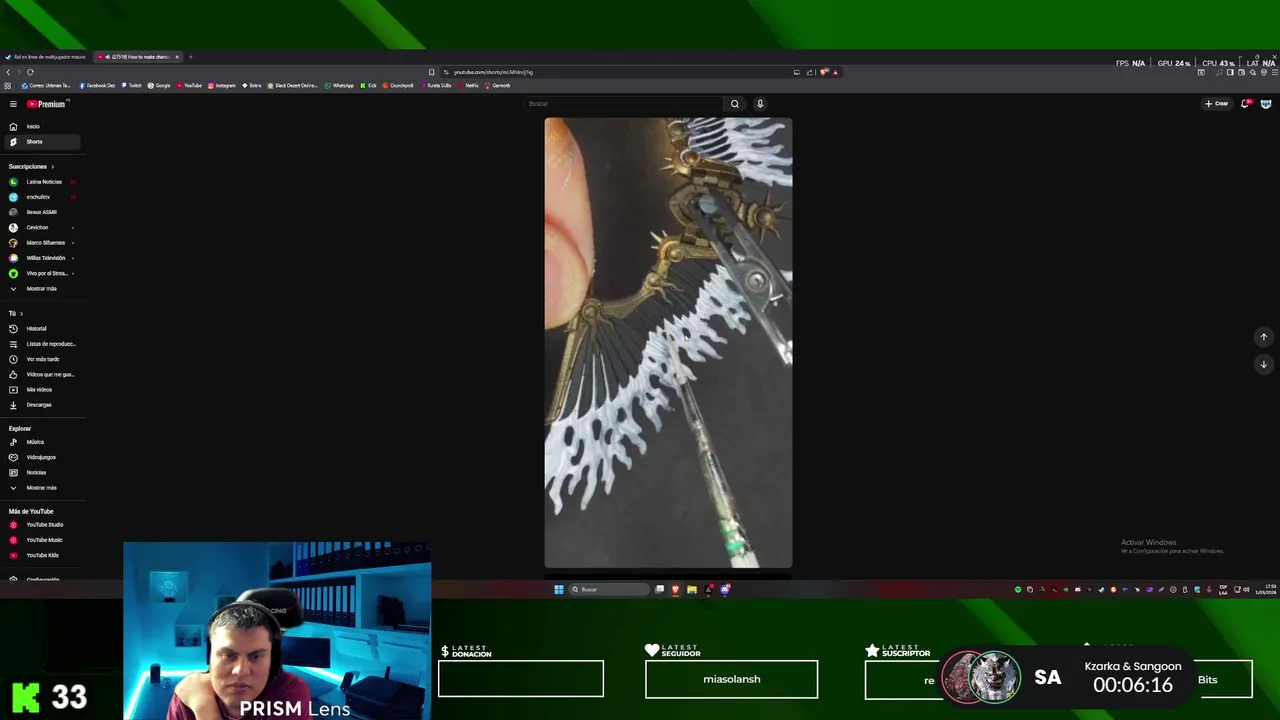This screenshot has width=1280, height=720.
Task: Open the account avatar menu
Action: pyautogui.click(x=1266, y=104)
